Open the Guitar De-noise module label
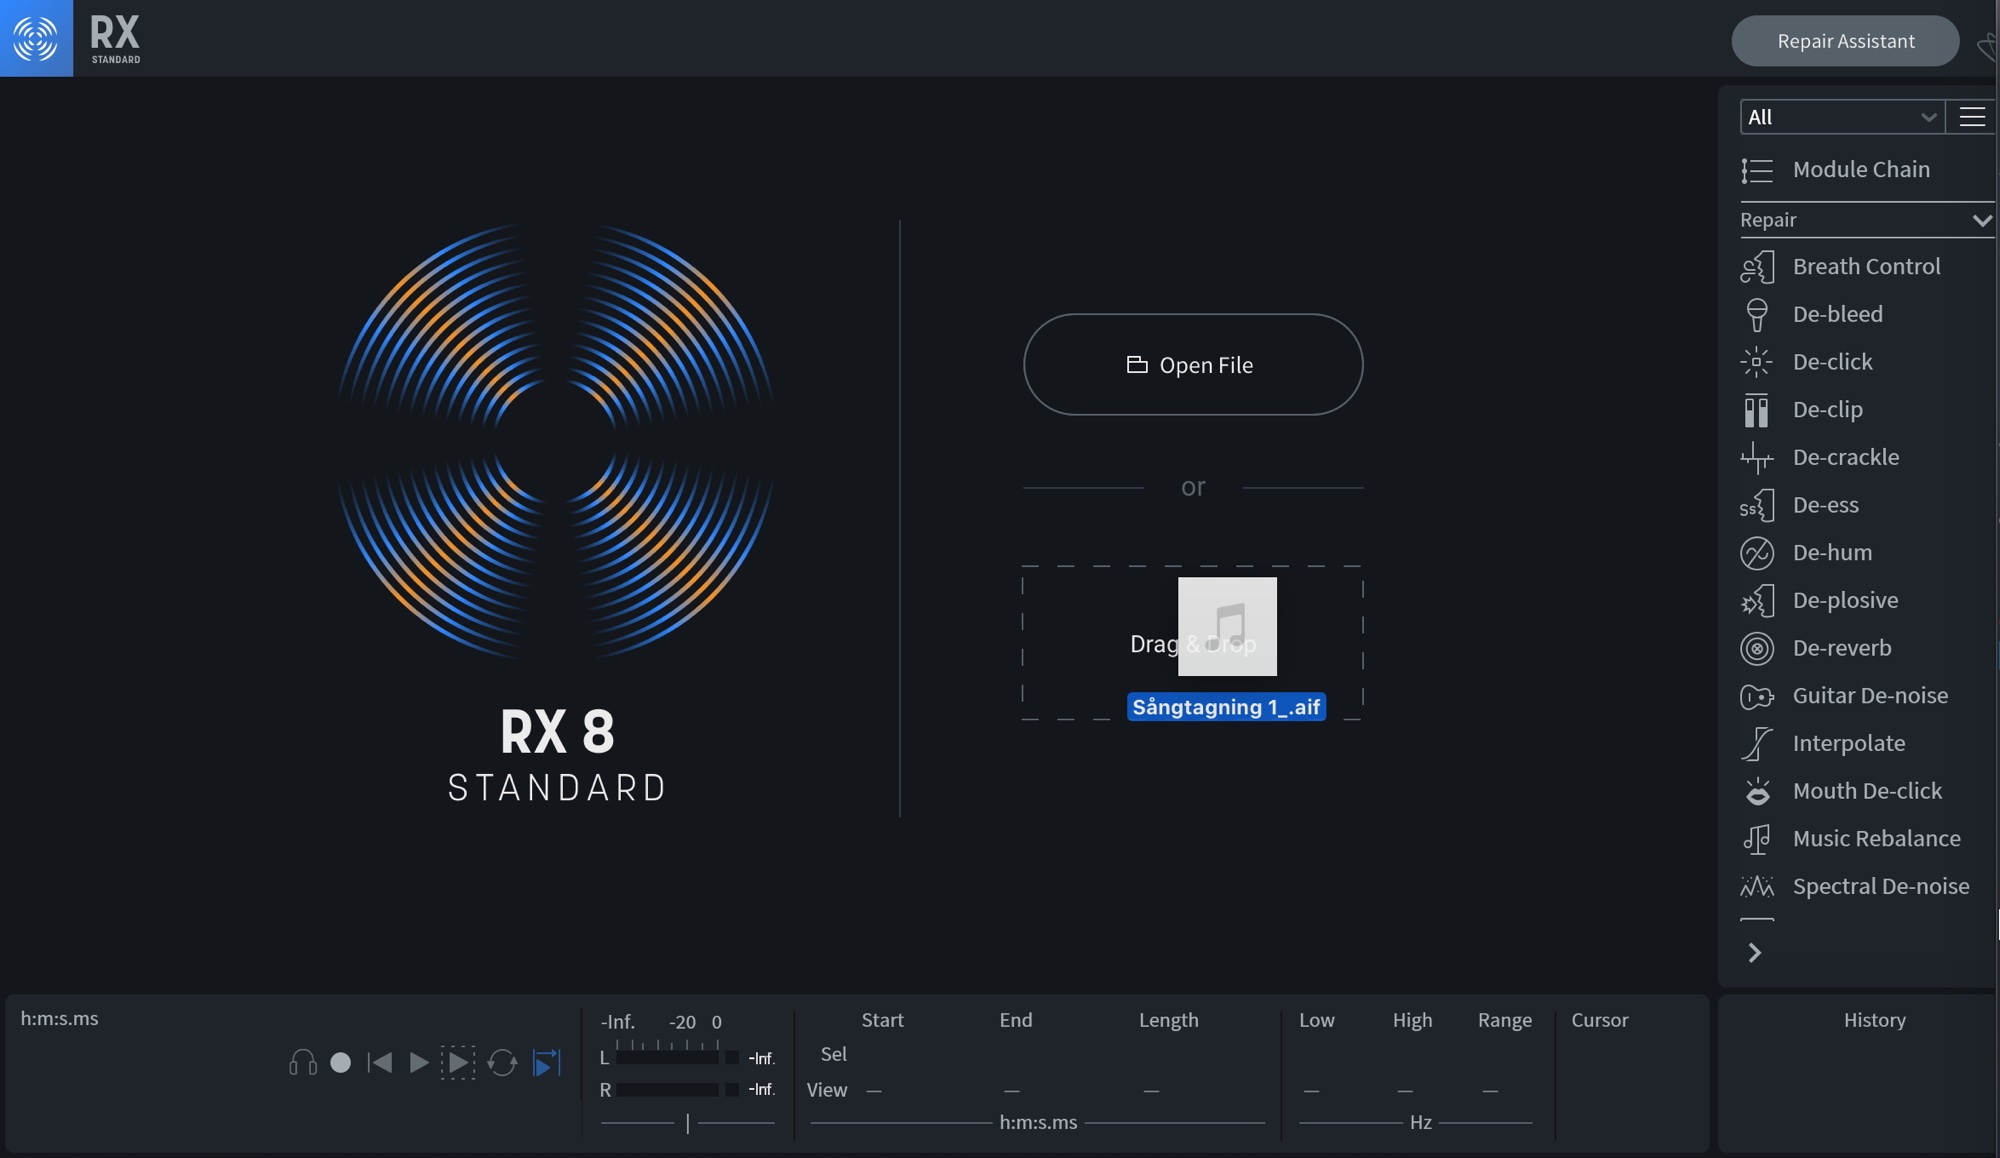This screenshot has height=1158, width=2000. (x=1870, y=696)
